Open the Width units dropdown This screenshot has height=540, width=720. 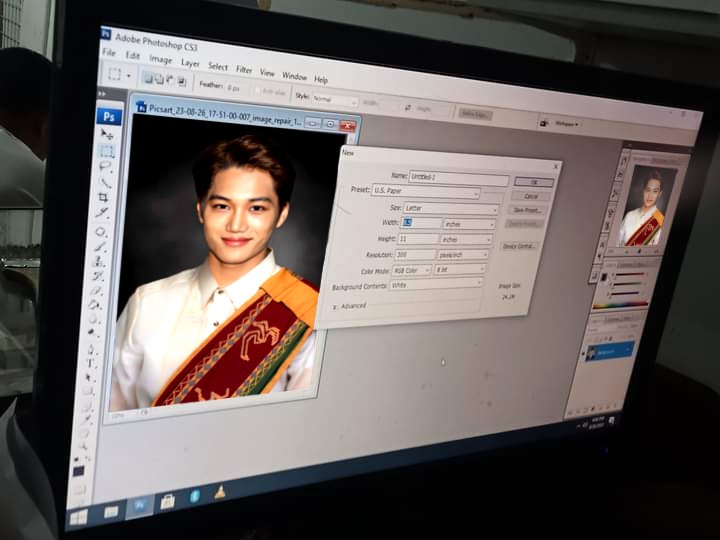click(x=468, y=224)
